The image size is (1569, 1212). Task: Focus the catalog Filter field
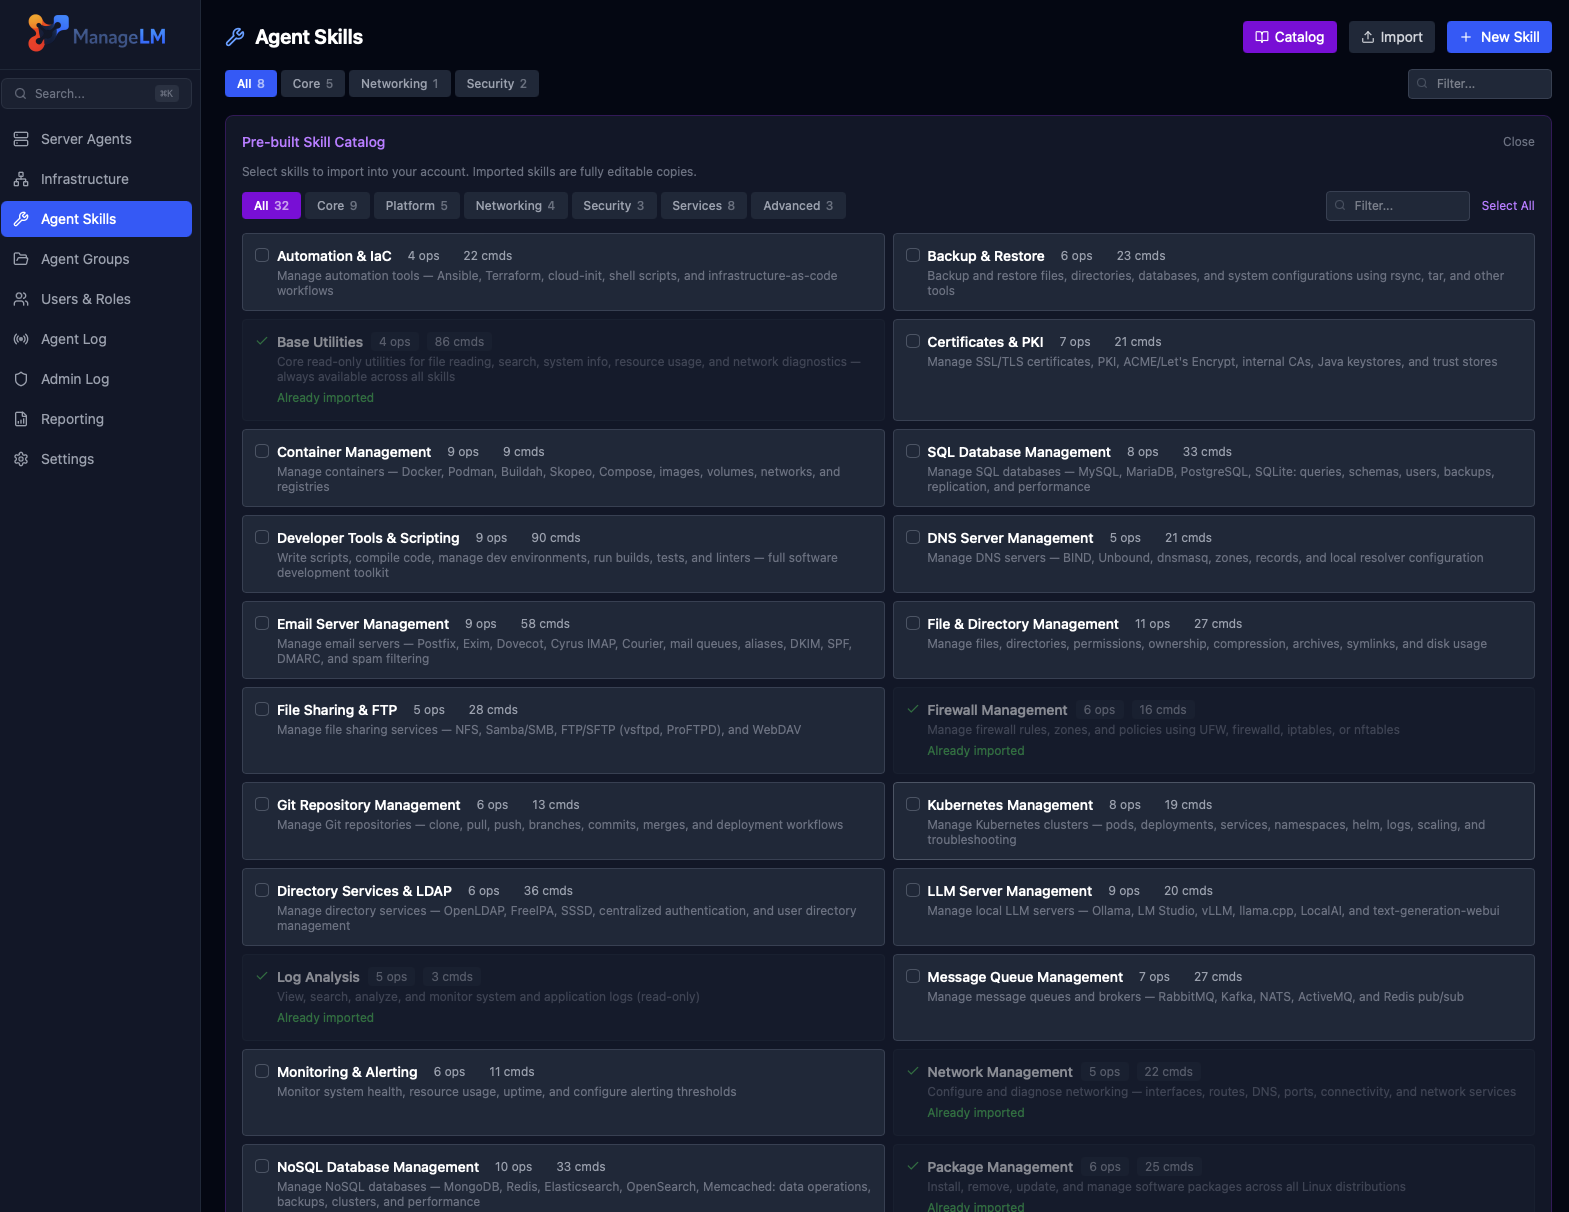coord(1398,206)
